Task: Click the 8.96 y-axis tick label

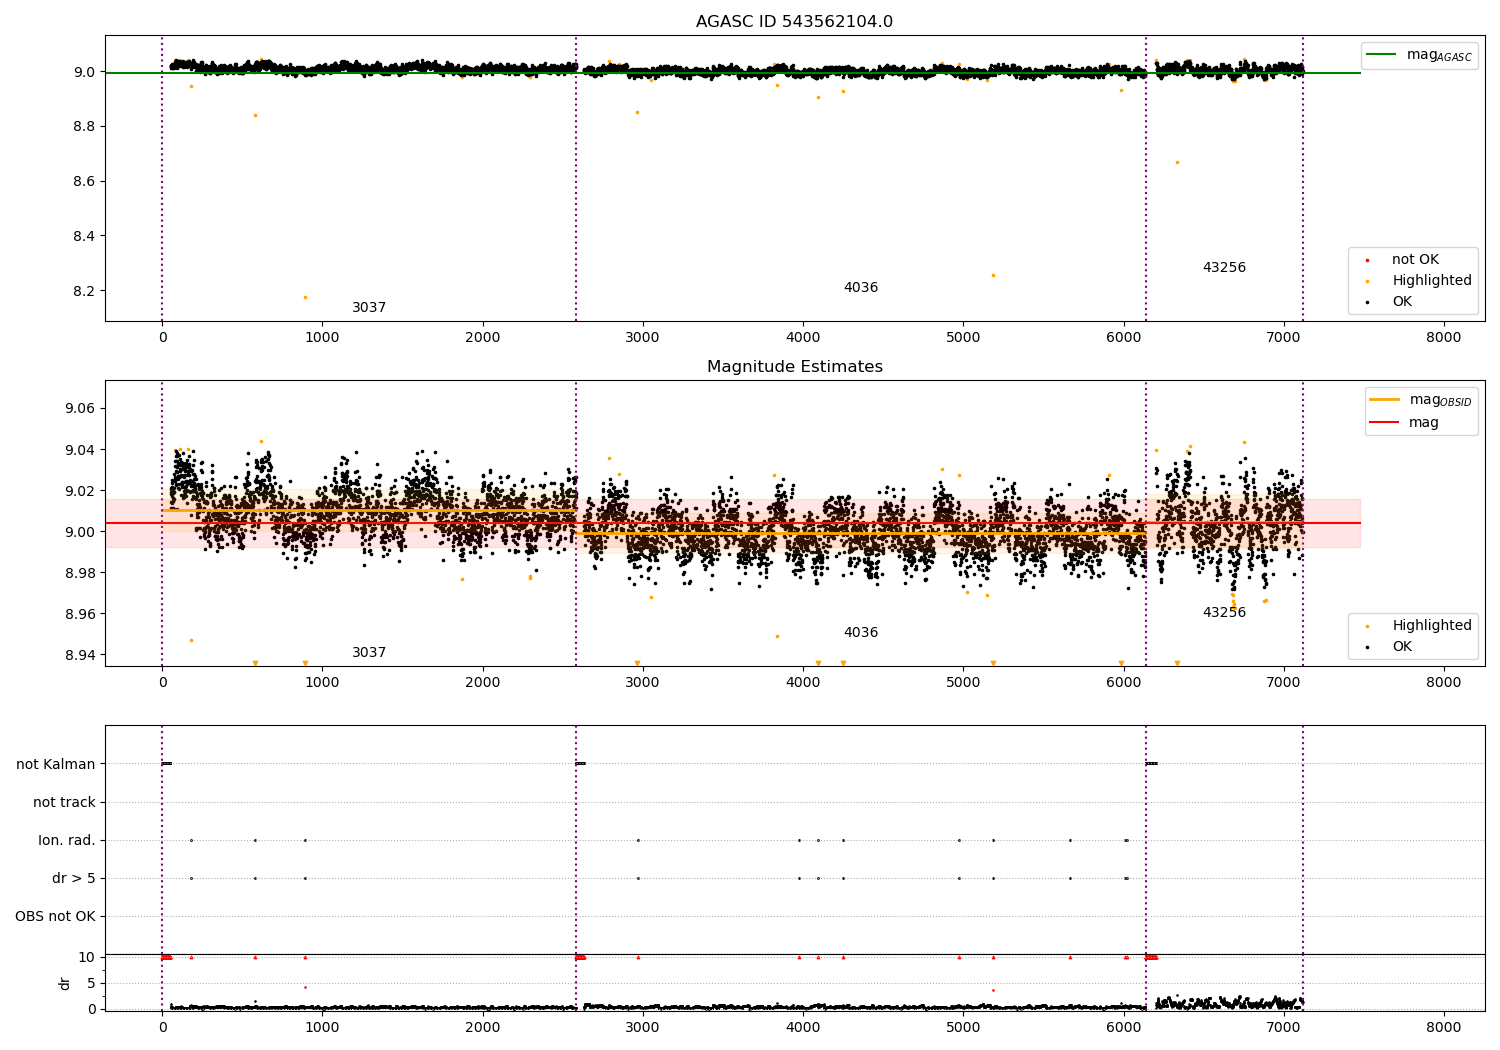Action: tap(80, 614)
